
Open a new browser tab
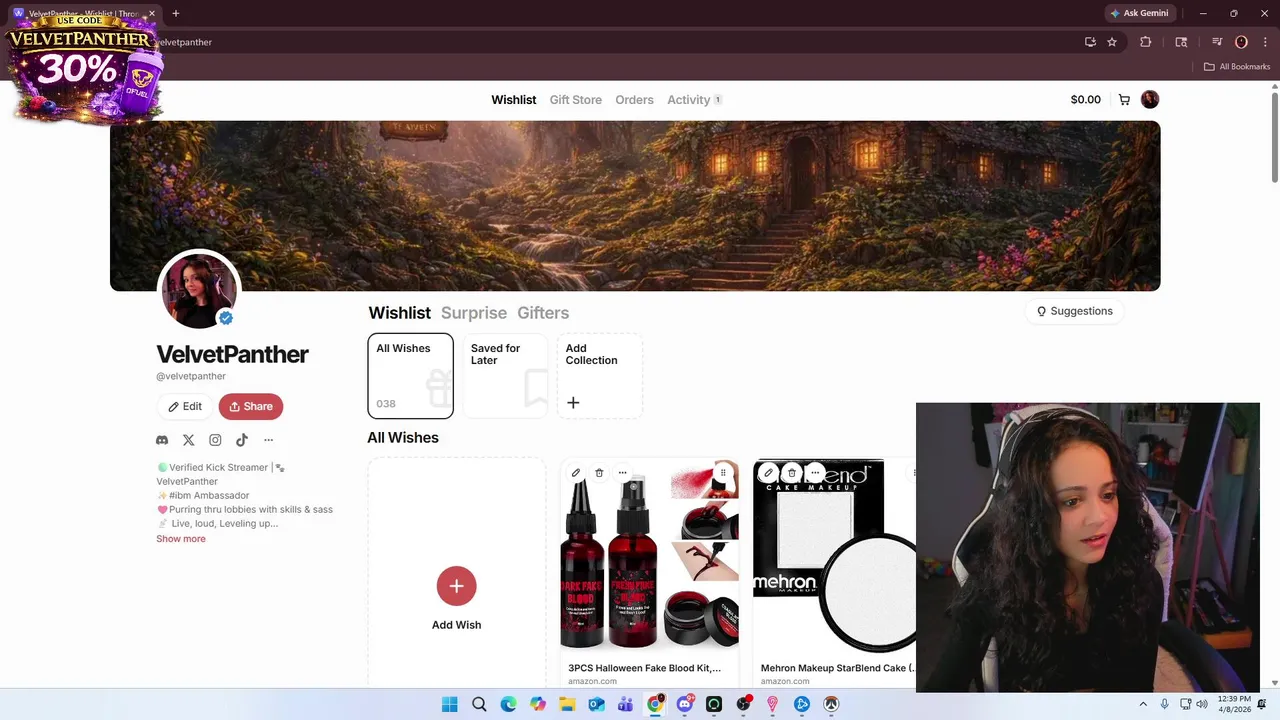pyautogui.click(x=176, y=13)
